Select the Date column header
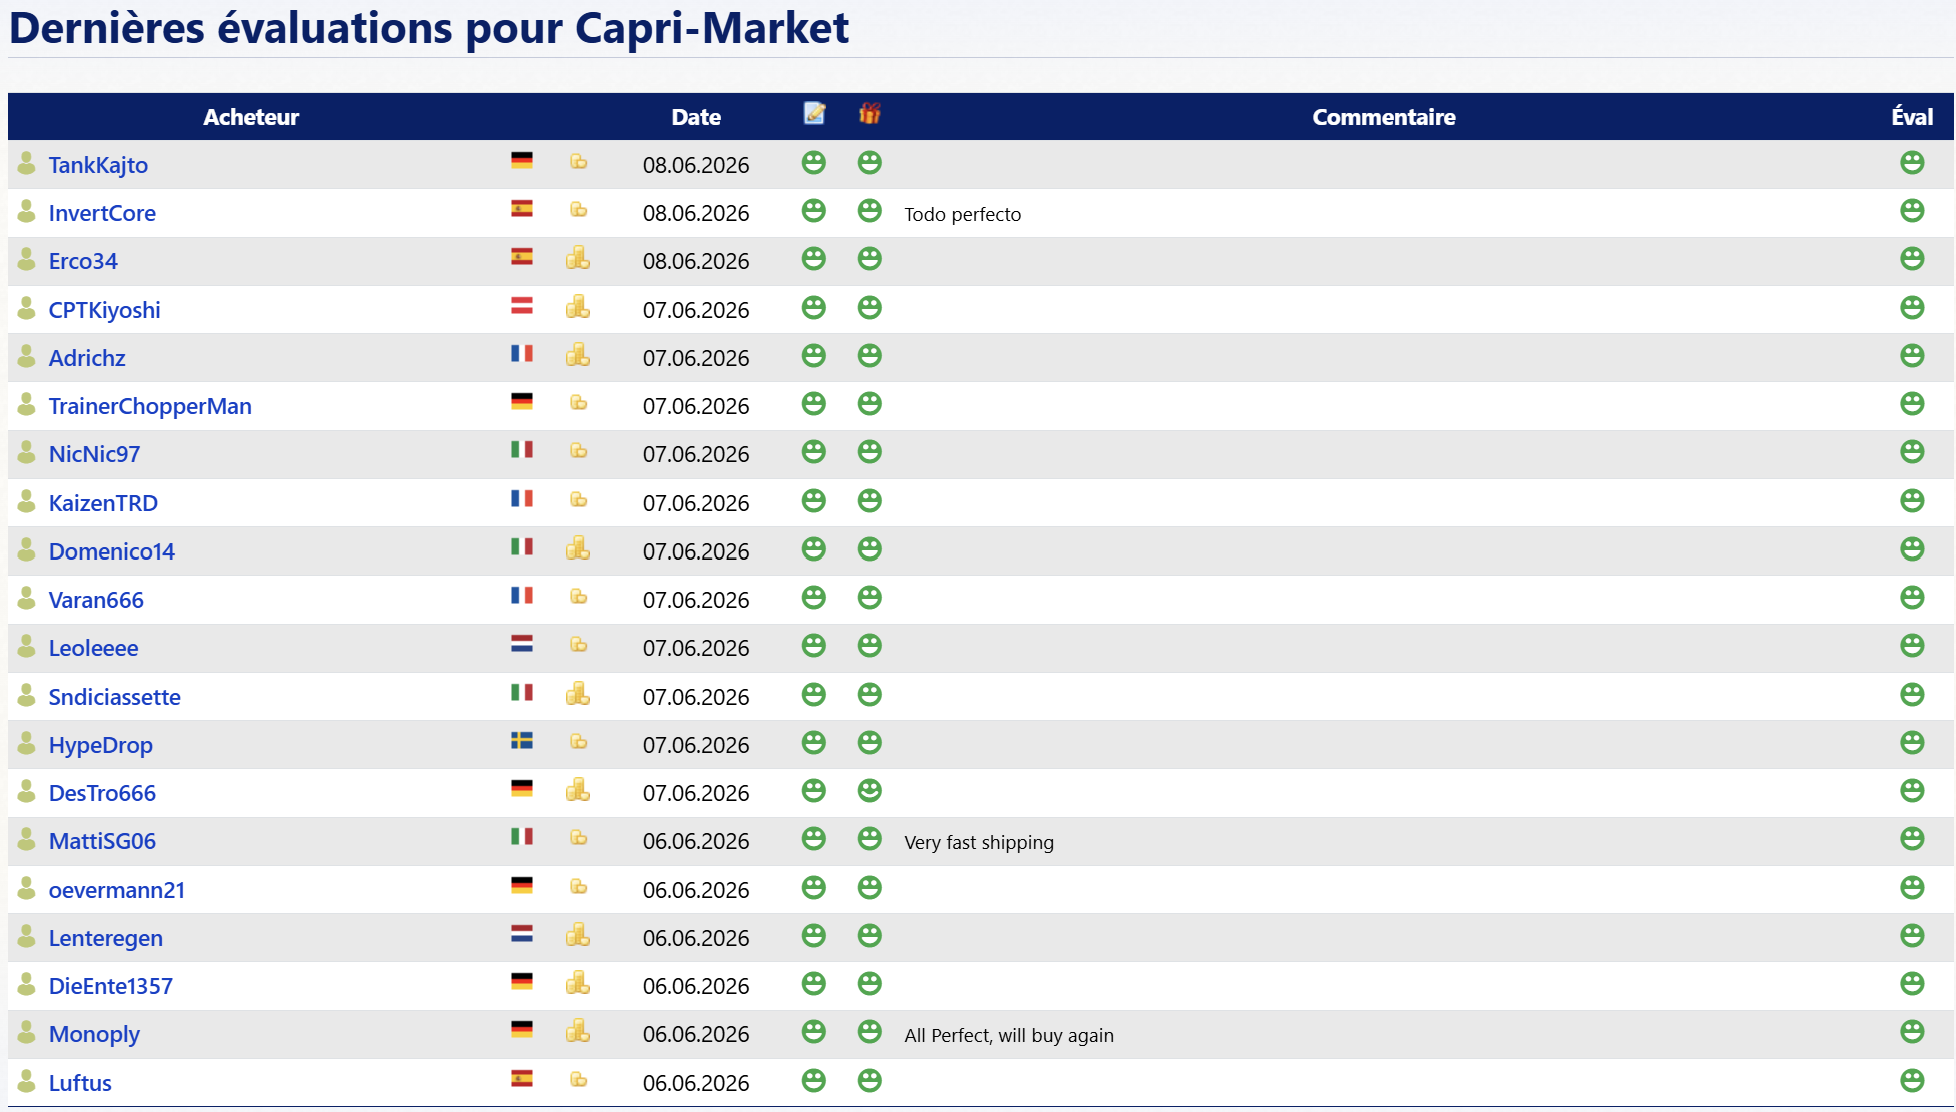Image resolution: width=1956 pixels, height=1112 pixels. tap(696, 117)
